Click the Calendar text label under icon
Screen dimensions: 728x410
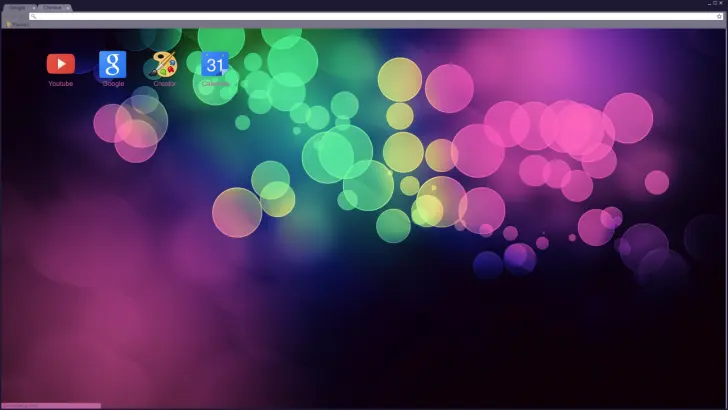[x=215, y=83]
